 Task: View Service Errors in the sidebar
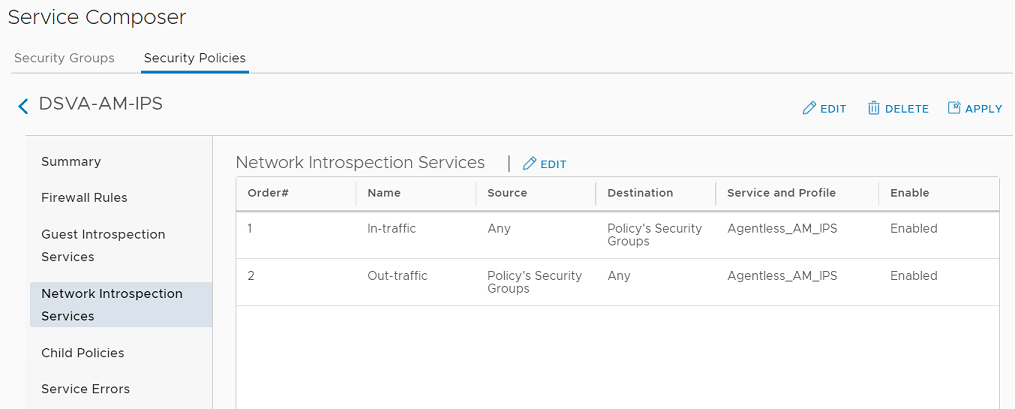pos(85,389)
